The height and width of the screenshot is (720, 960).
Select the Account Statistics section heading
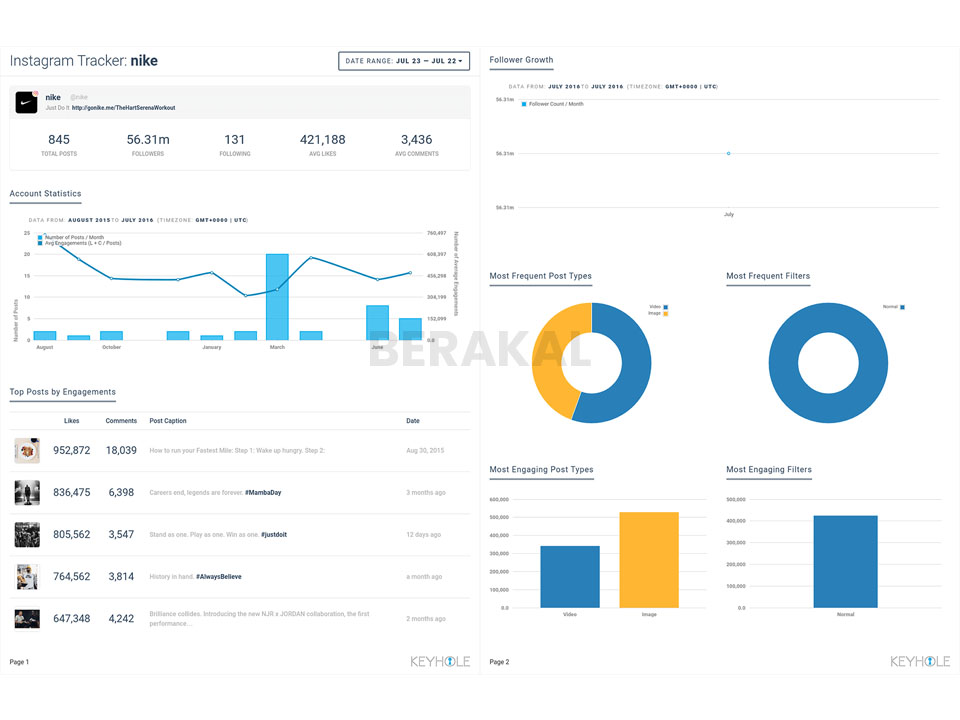pyautogui.click(x=45, y=193)
